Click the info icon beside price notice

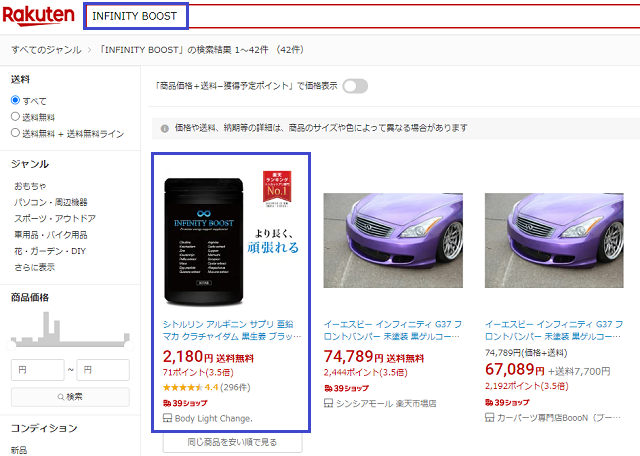coord(165,129)
